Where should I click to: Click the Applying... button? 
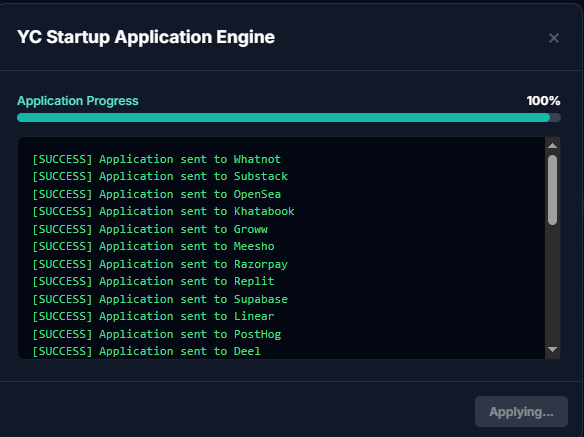521,412
